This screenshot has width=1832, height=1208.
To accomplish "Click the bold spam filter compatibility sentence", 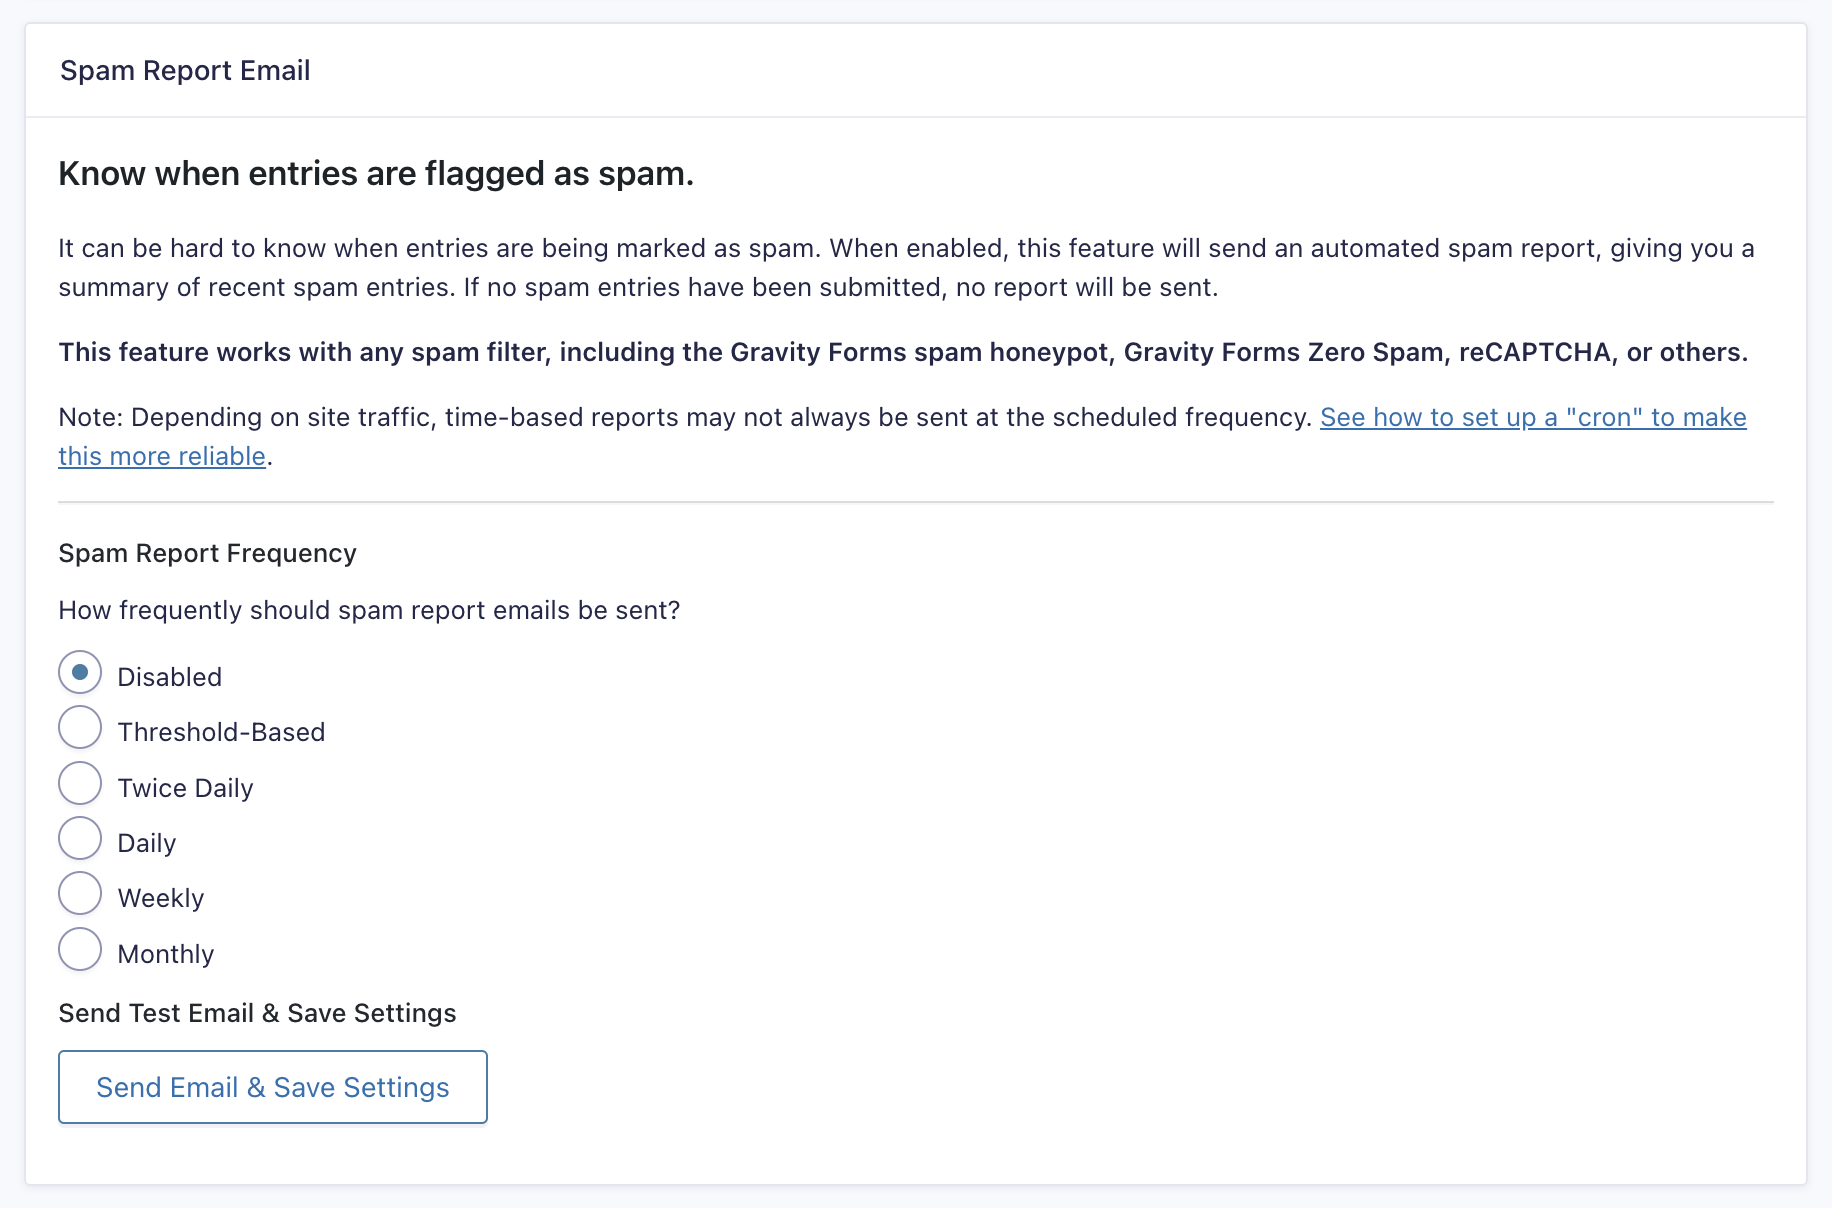I will point(902,352).
